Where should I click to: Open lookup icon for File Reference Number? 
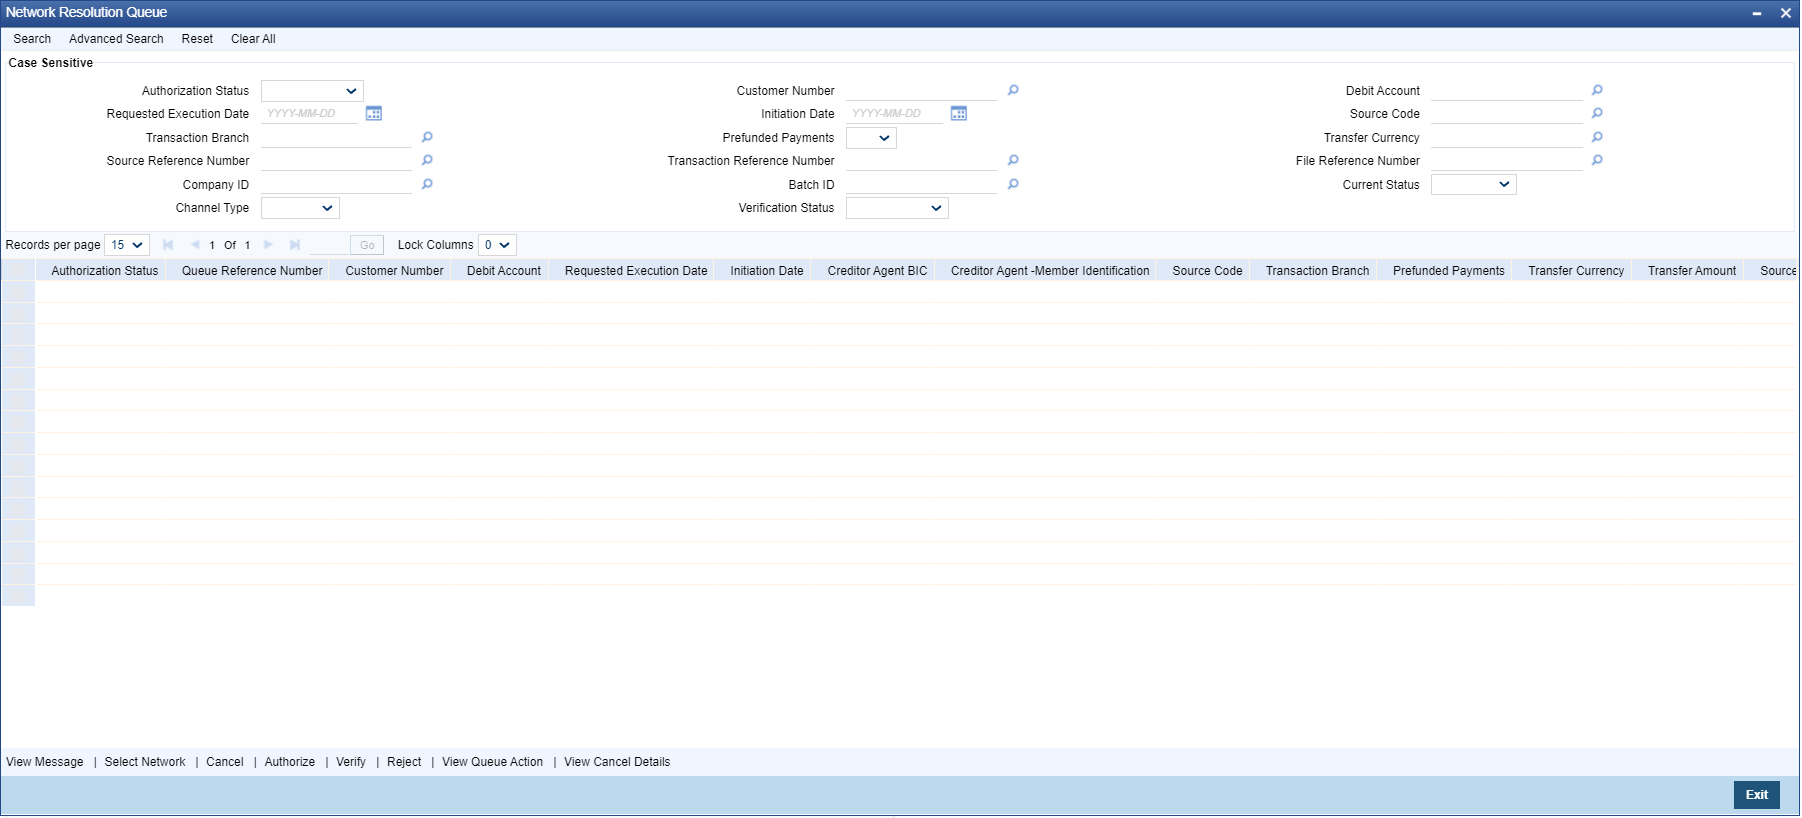tap(1597, 160)
